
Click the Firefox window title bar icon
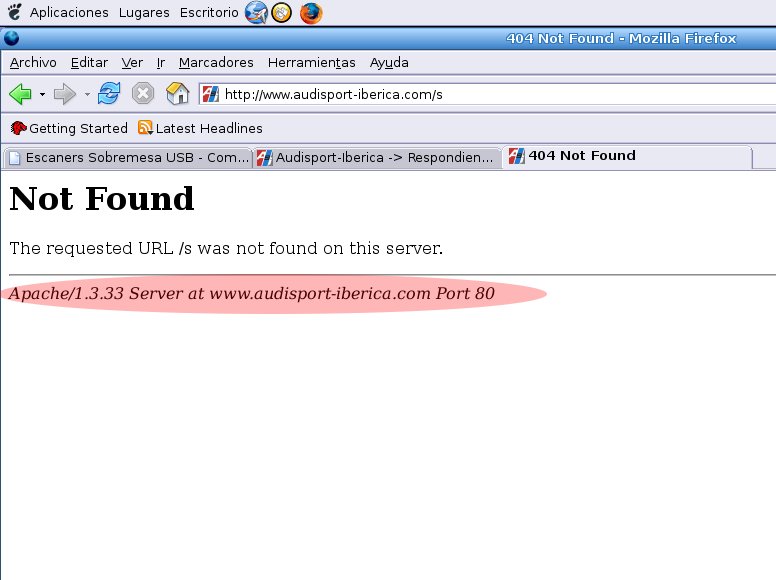click(11, 38)
